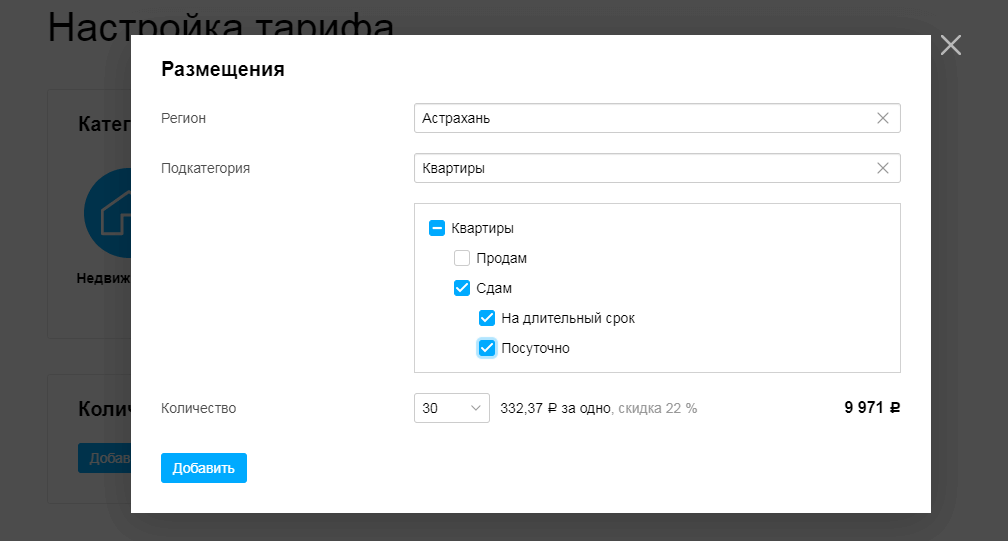Select the Квартиры label in the tree
The width and height of the screenshot is (1008, 541).
[x=483, y=228]
